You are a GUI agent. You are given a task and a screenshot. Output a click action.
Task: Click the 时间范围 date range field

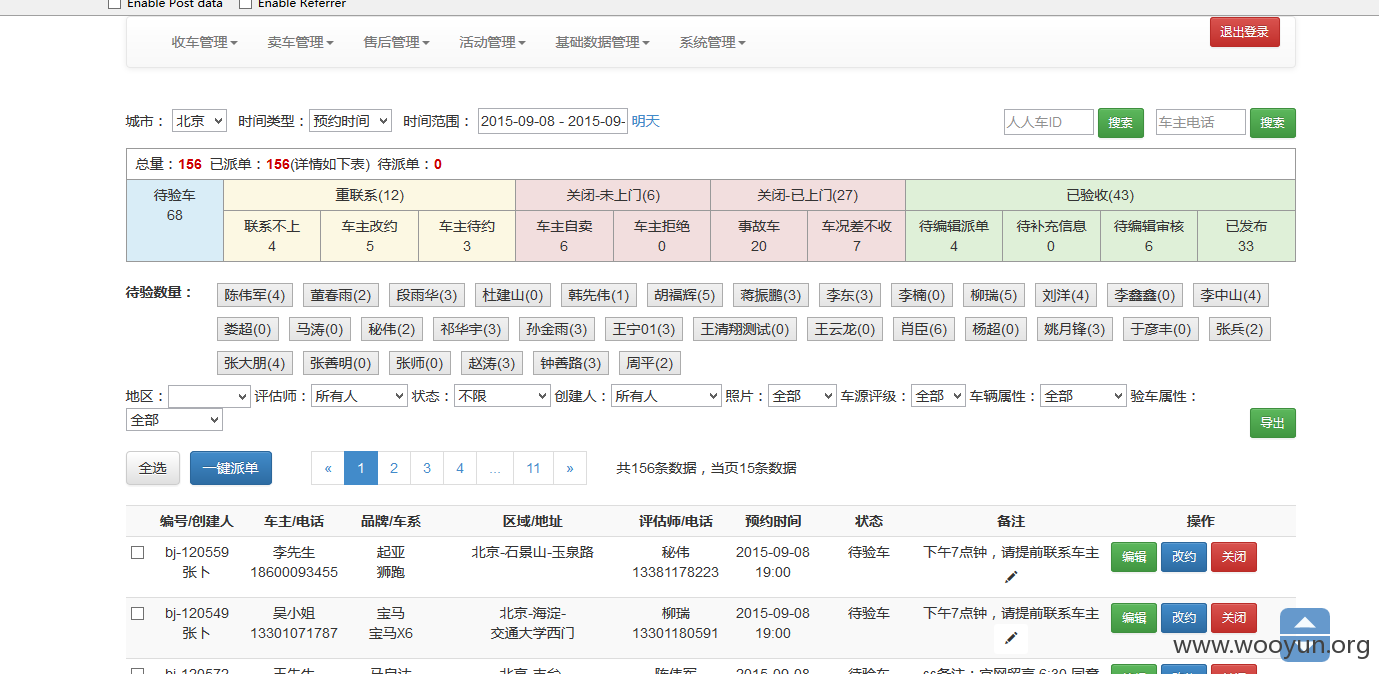tap(553, 121)
